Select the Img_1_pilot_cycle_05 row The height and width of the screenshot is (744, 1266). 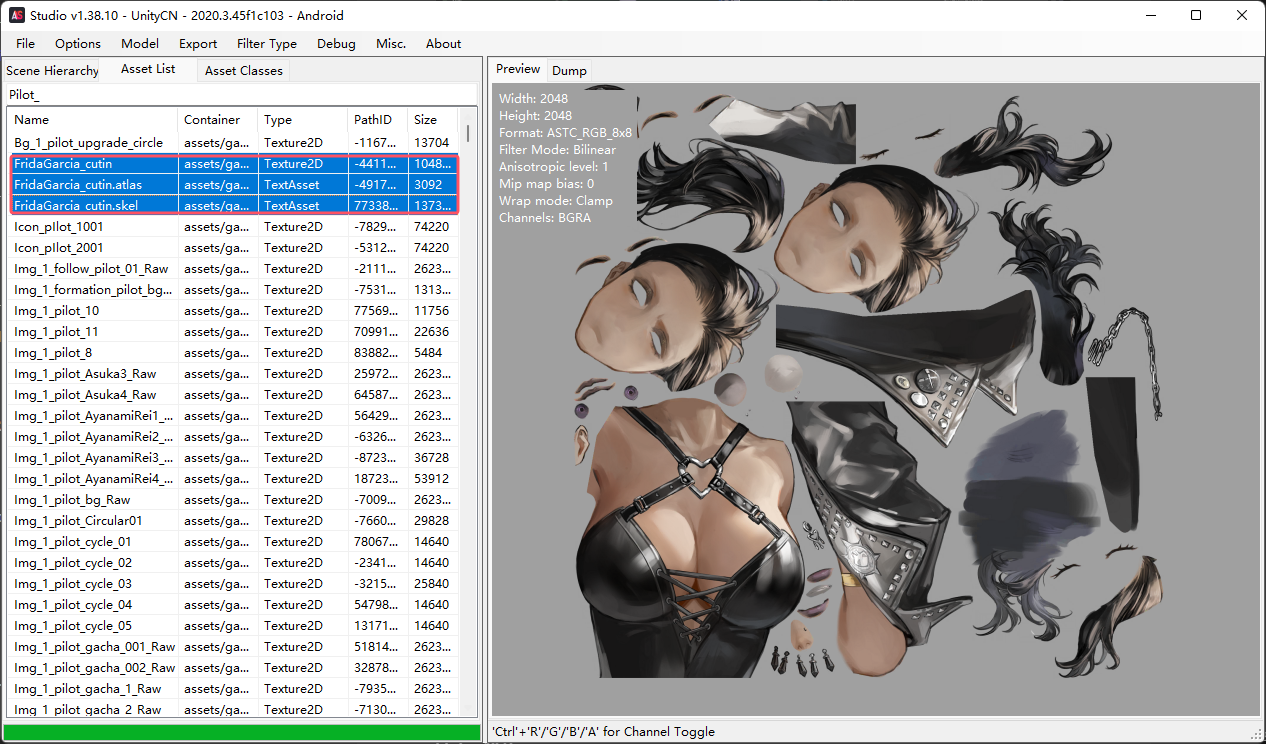click(x=233, y=626)
